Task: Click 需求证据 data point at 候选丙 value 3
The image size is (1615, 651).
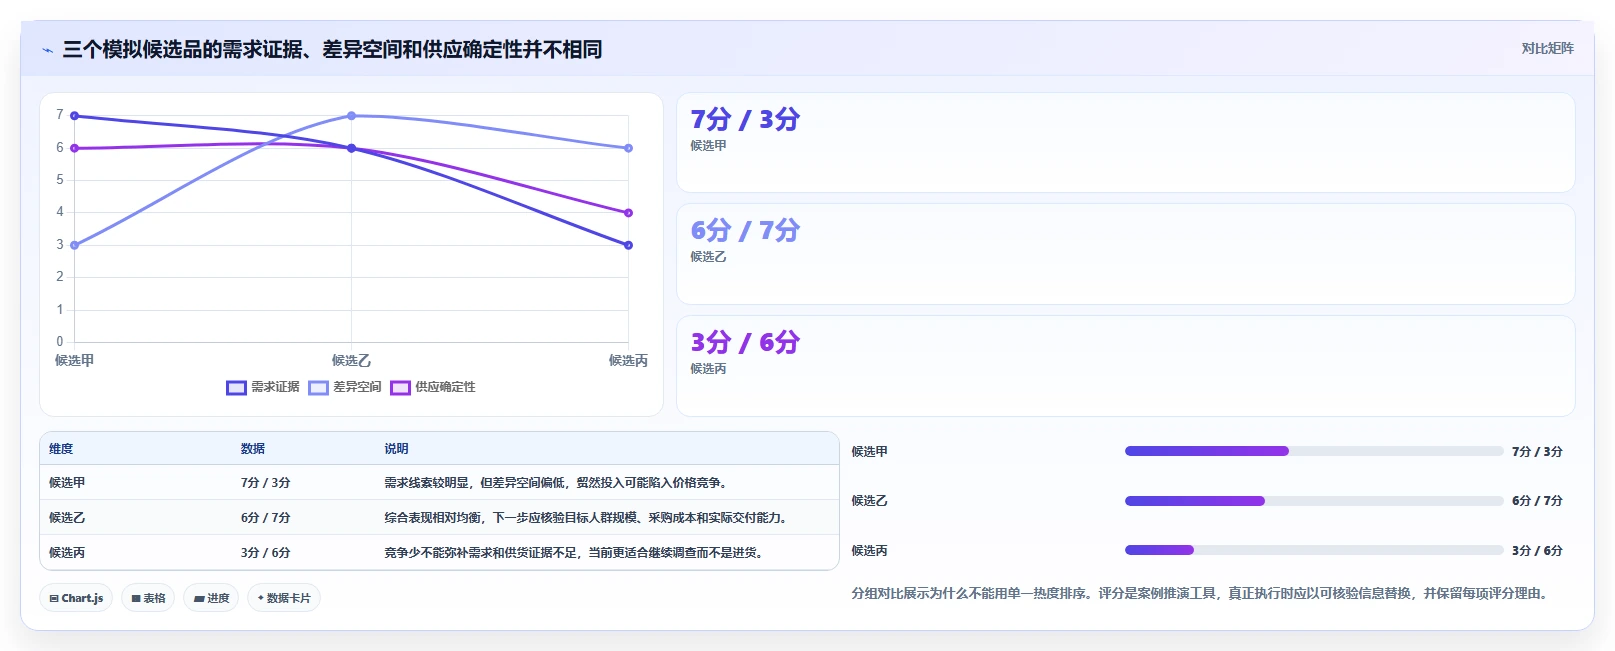Action: coord(628,245)
